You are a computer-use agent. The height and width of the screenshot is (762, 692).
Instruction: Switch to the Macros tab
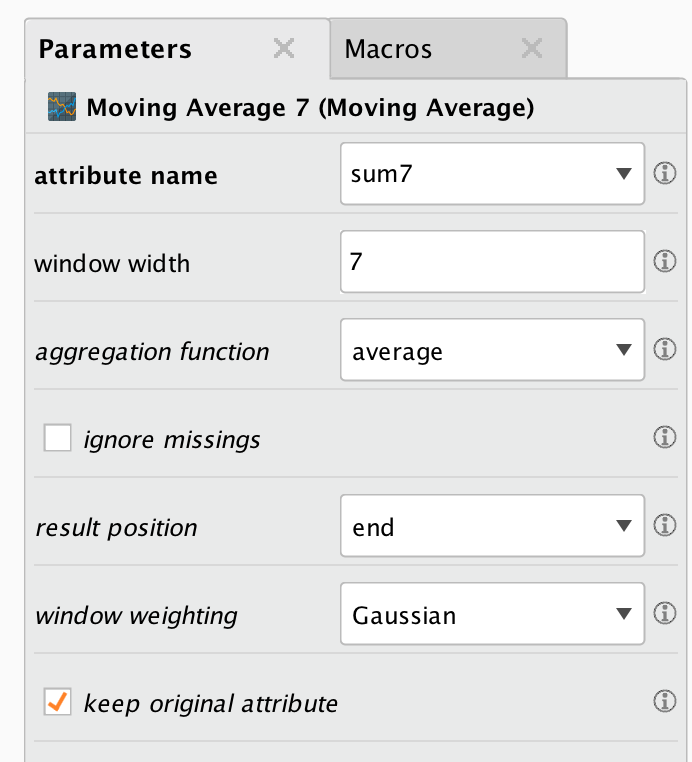(x=388, y=49)
